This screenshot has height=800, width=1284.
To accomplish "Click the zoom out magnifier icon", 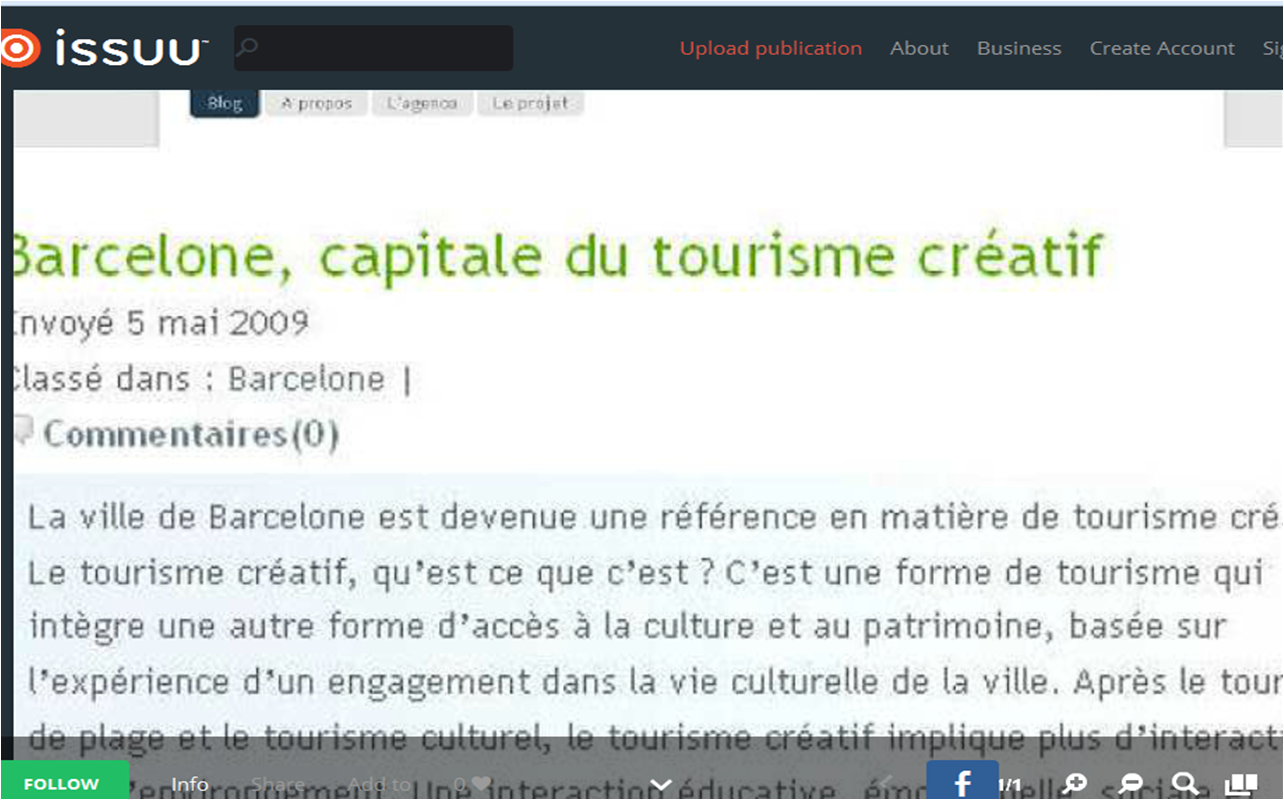I will pos(1131,784).
